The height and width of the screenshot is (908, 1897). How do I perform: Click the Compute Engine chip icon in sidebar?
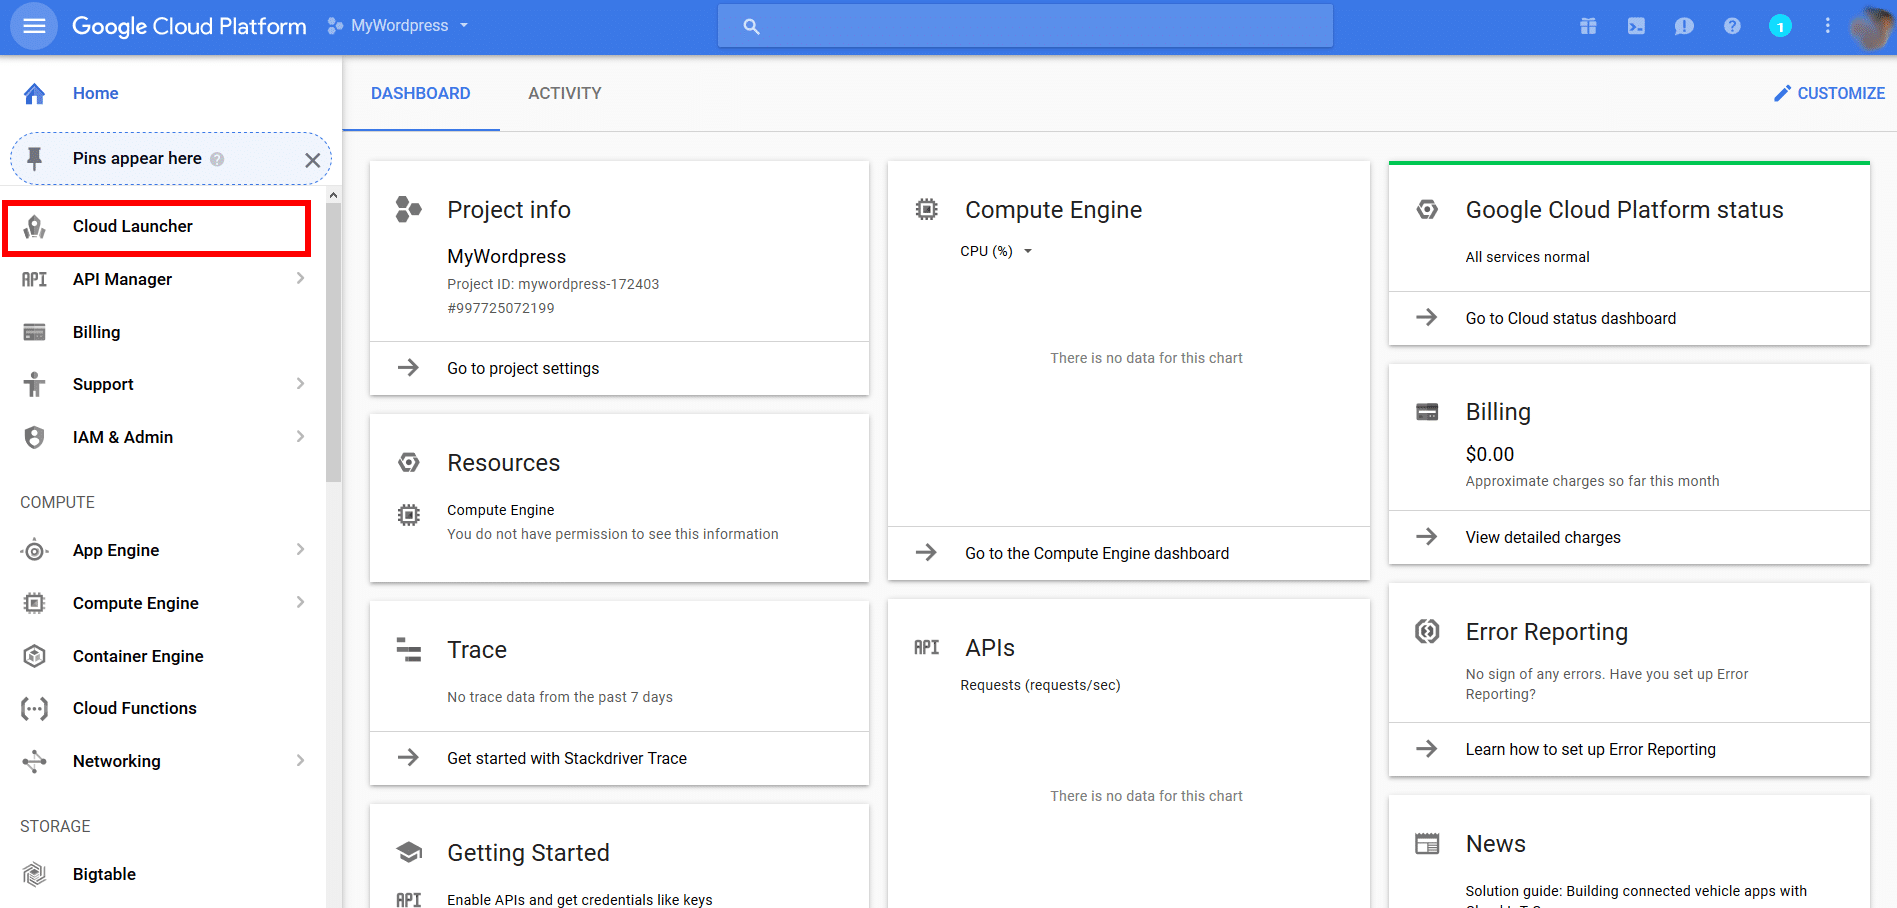35,603
